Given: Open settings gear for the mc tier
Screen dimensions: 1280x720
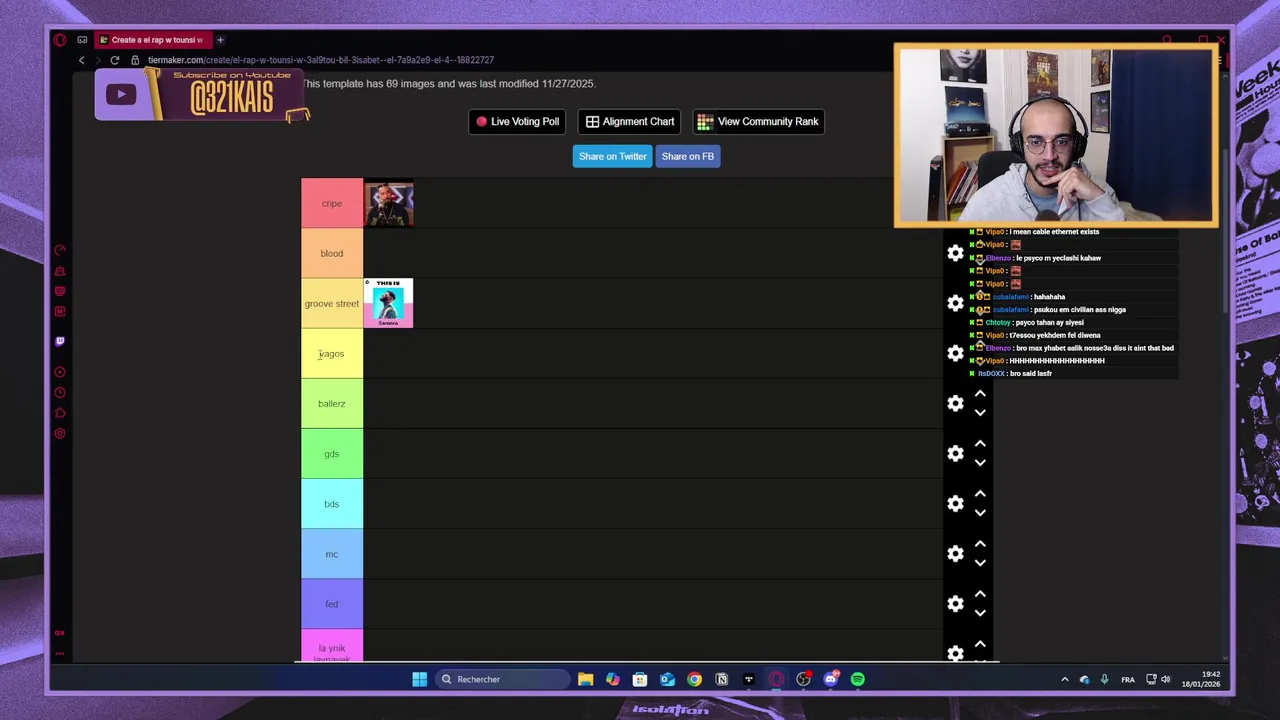Looking at the screenshot, I should (955, 553).
